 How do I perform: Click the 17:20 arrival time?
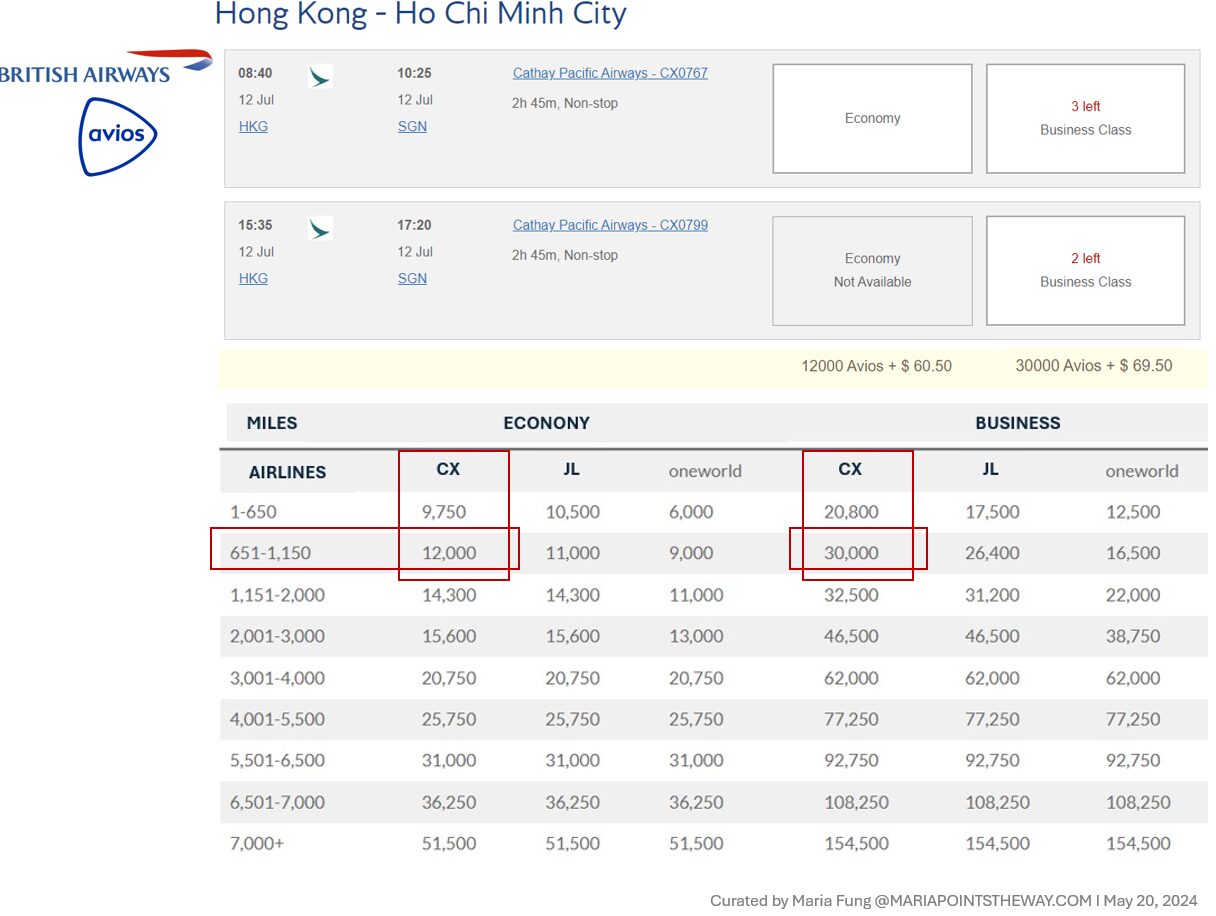(414, 226)
